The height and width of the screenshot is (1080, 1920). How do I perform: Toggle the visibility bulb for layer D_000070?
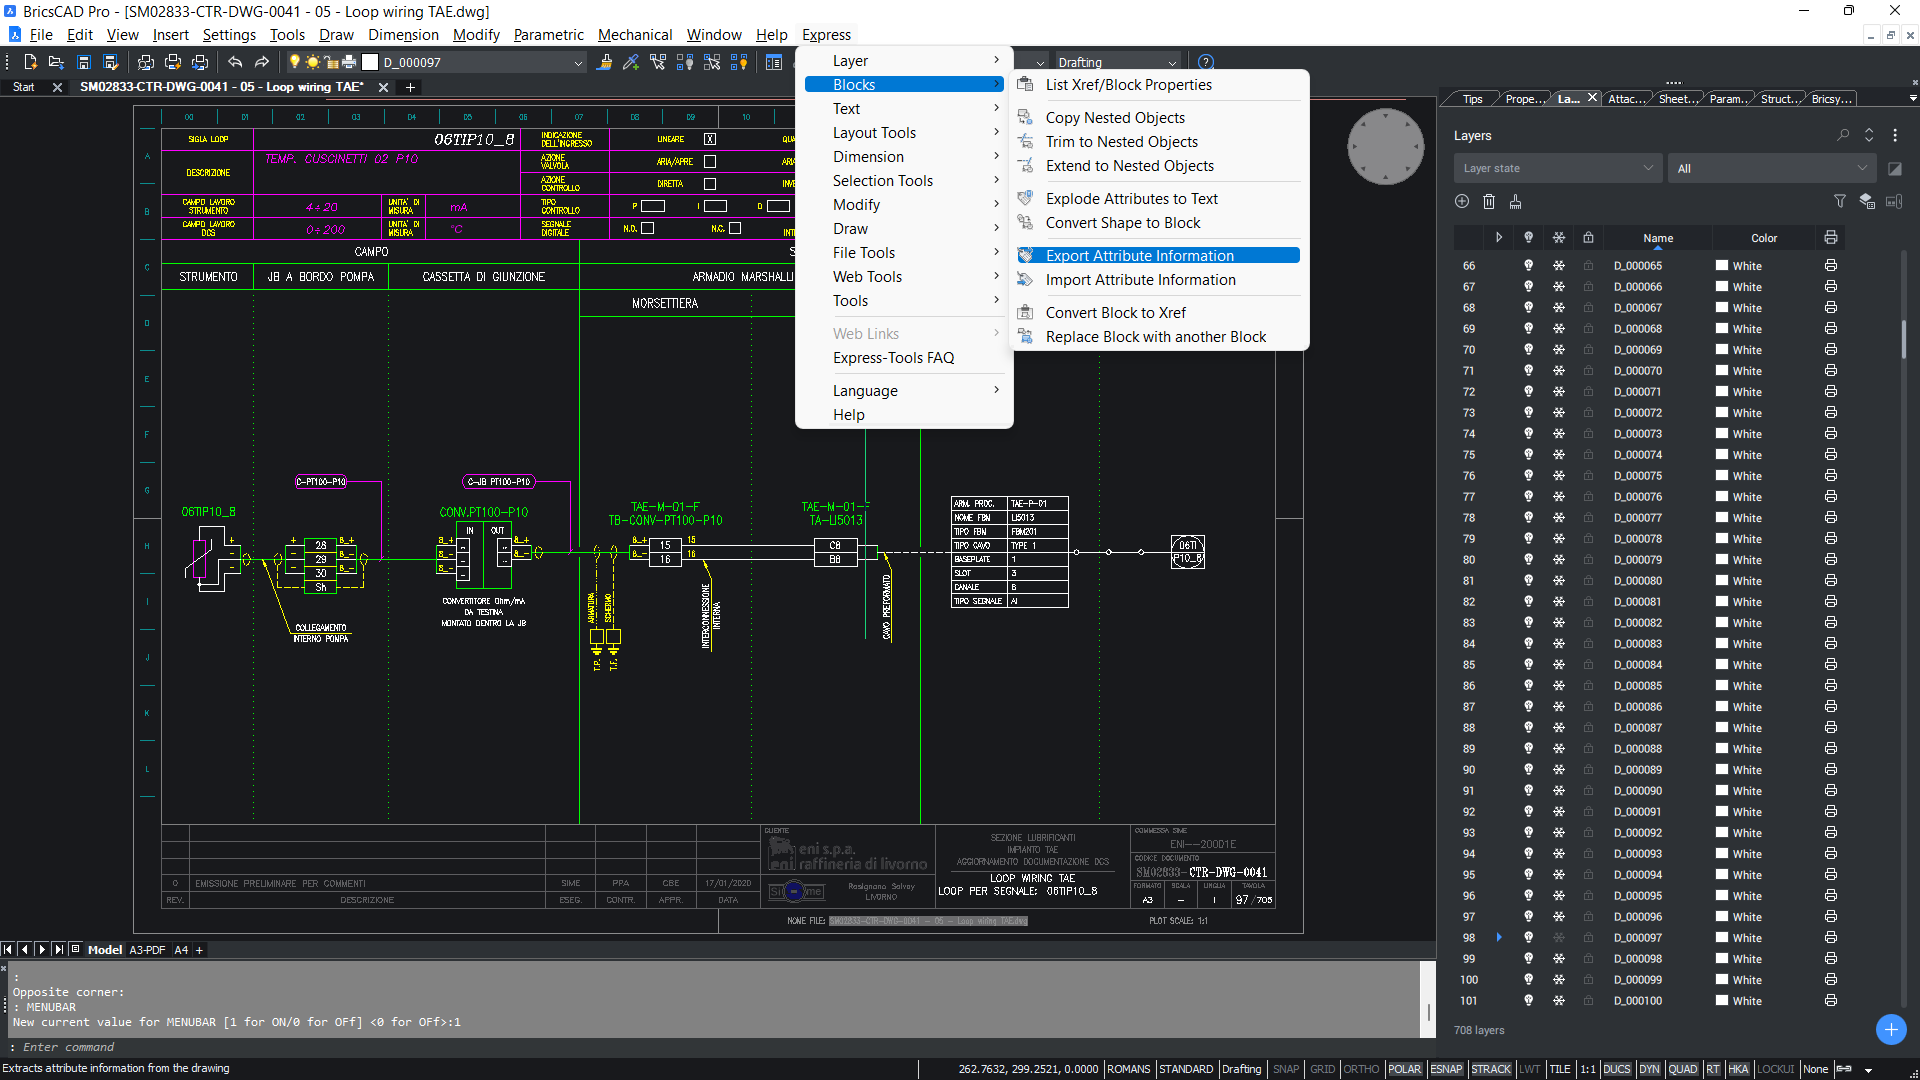pyautogui.click(x=1528, y=370)
